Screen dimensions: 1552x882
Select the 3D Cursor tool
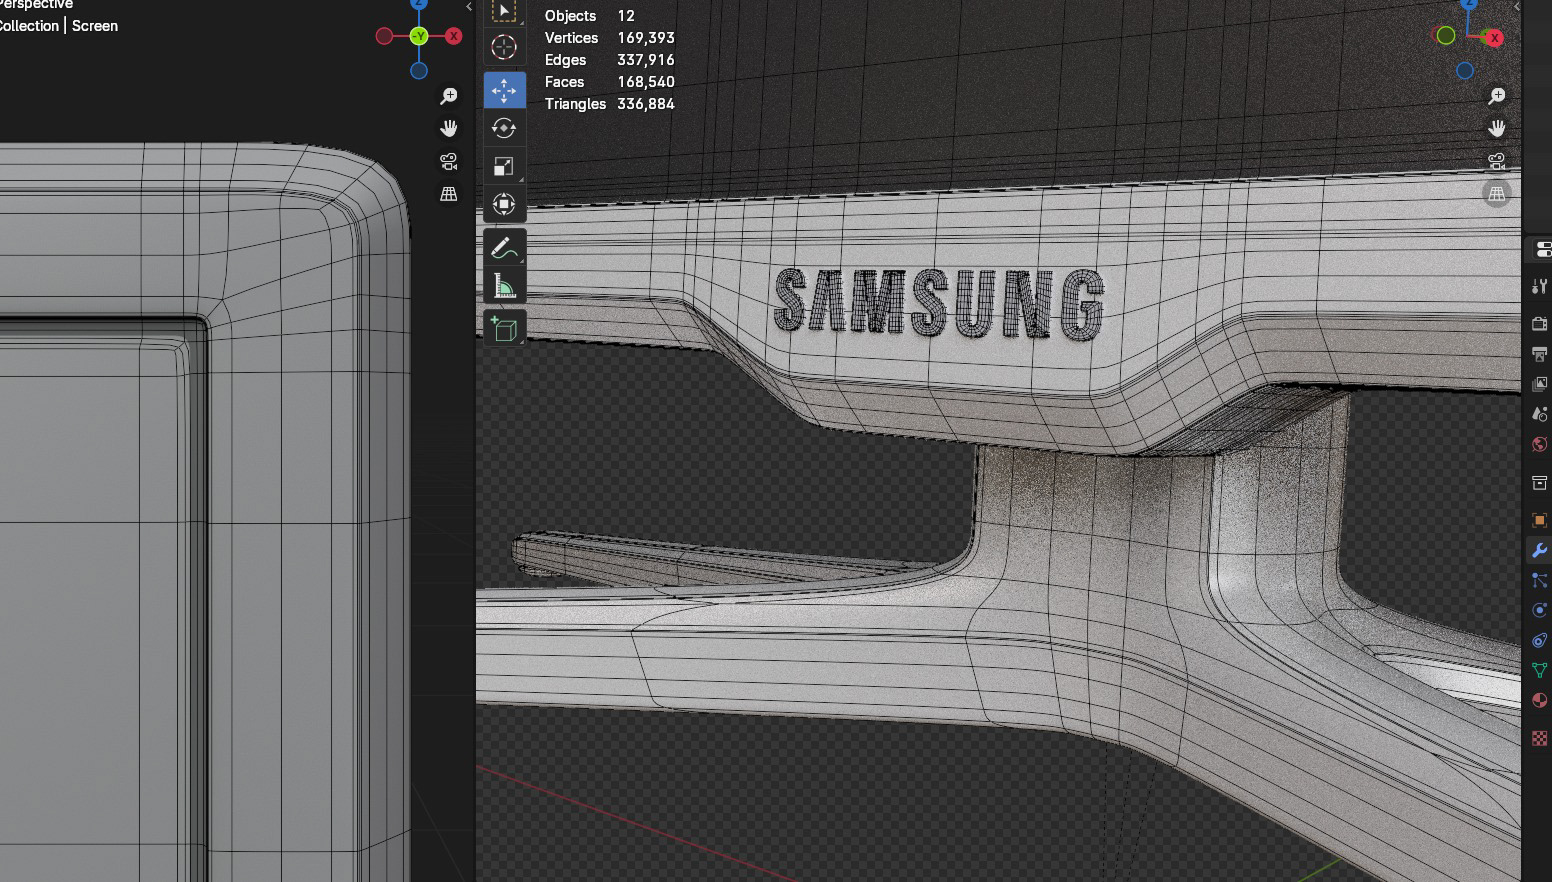tap(504, 47)
